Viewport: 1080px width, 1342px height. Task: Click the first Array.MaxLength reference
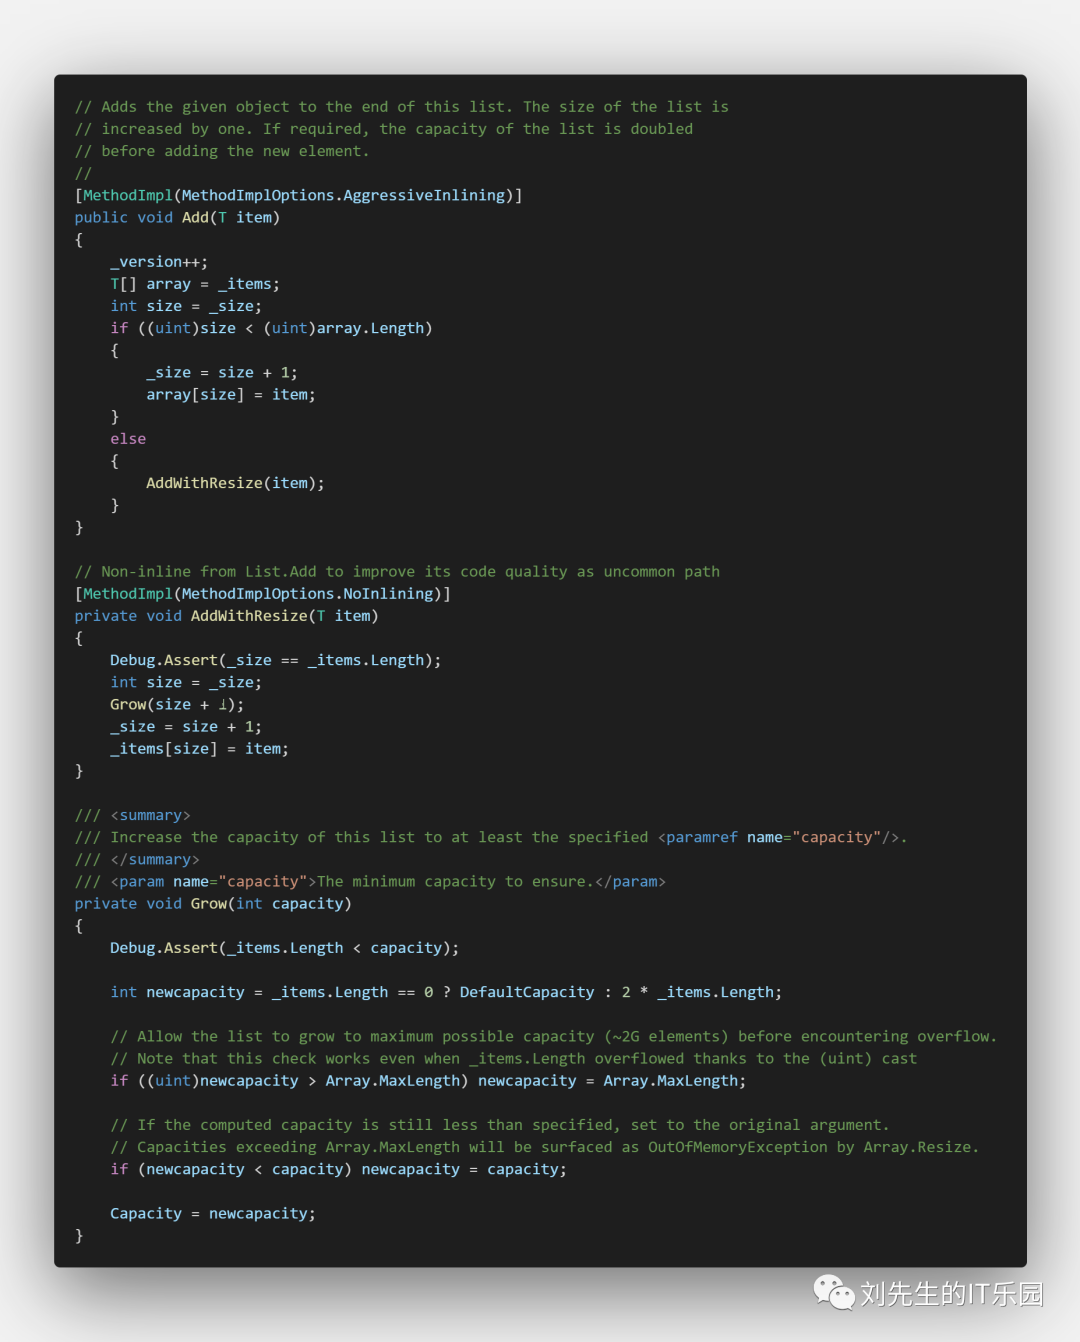coord(395,1081)
